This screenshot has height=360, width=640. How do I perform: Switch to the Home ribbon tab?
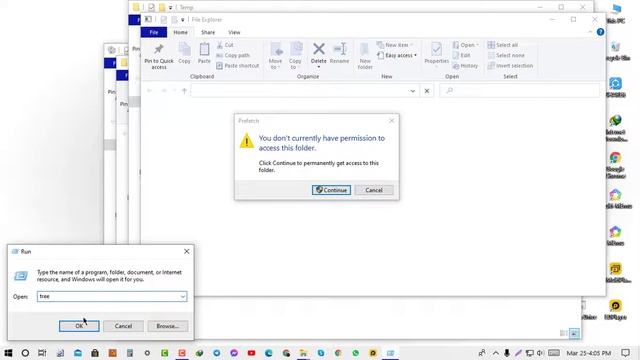(180, 32)
